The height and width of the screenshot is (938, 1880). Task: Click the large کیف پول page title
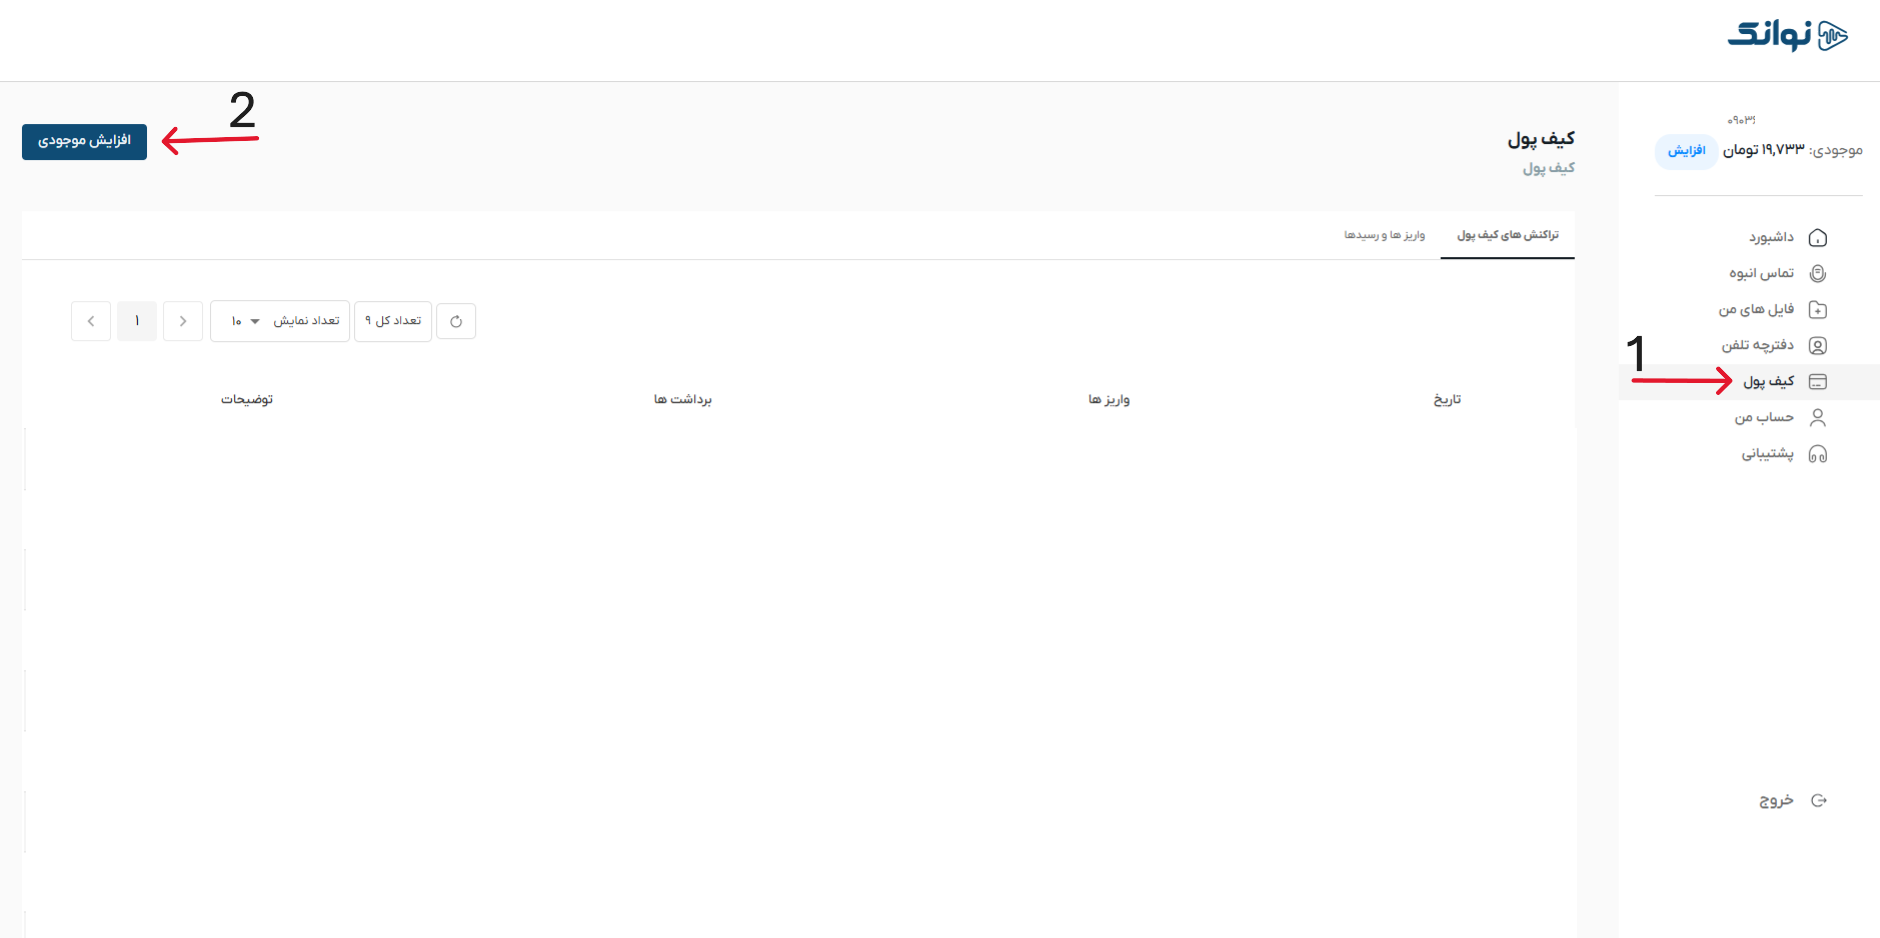1541,139
